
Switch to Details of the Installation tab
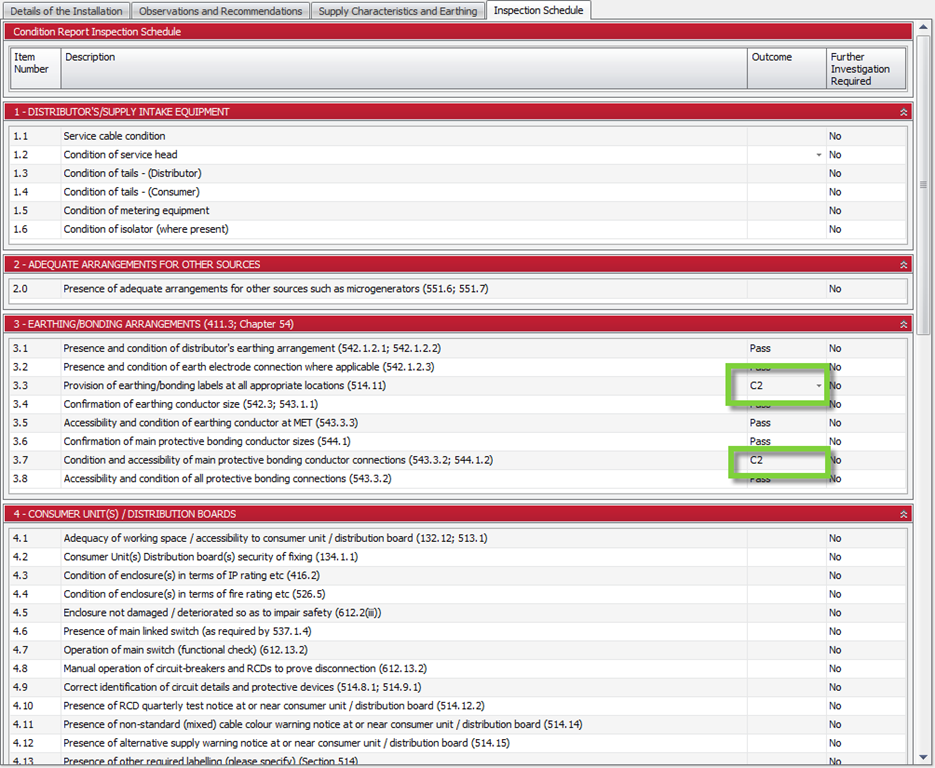coord(67,11)
